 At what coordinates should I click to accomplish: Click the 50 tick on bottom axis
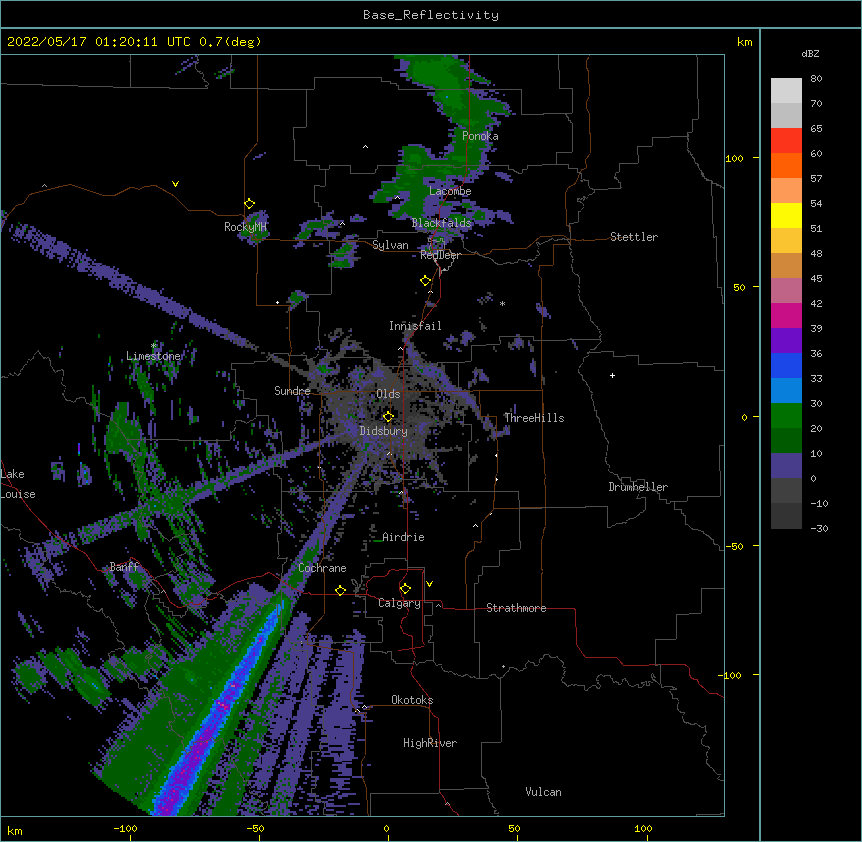[x=514, y=829]
